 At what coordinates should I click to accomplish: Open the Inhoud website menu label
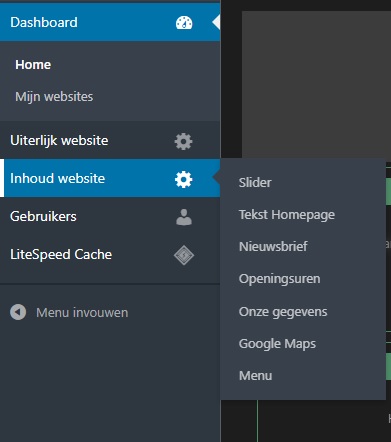[57, 178]
